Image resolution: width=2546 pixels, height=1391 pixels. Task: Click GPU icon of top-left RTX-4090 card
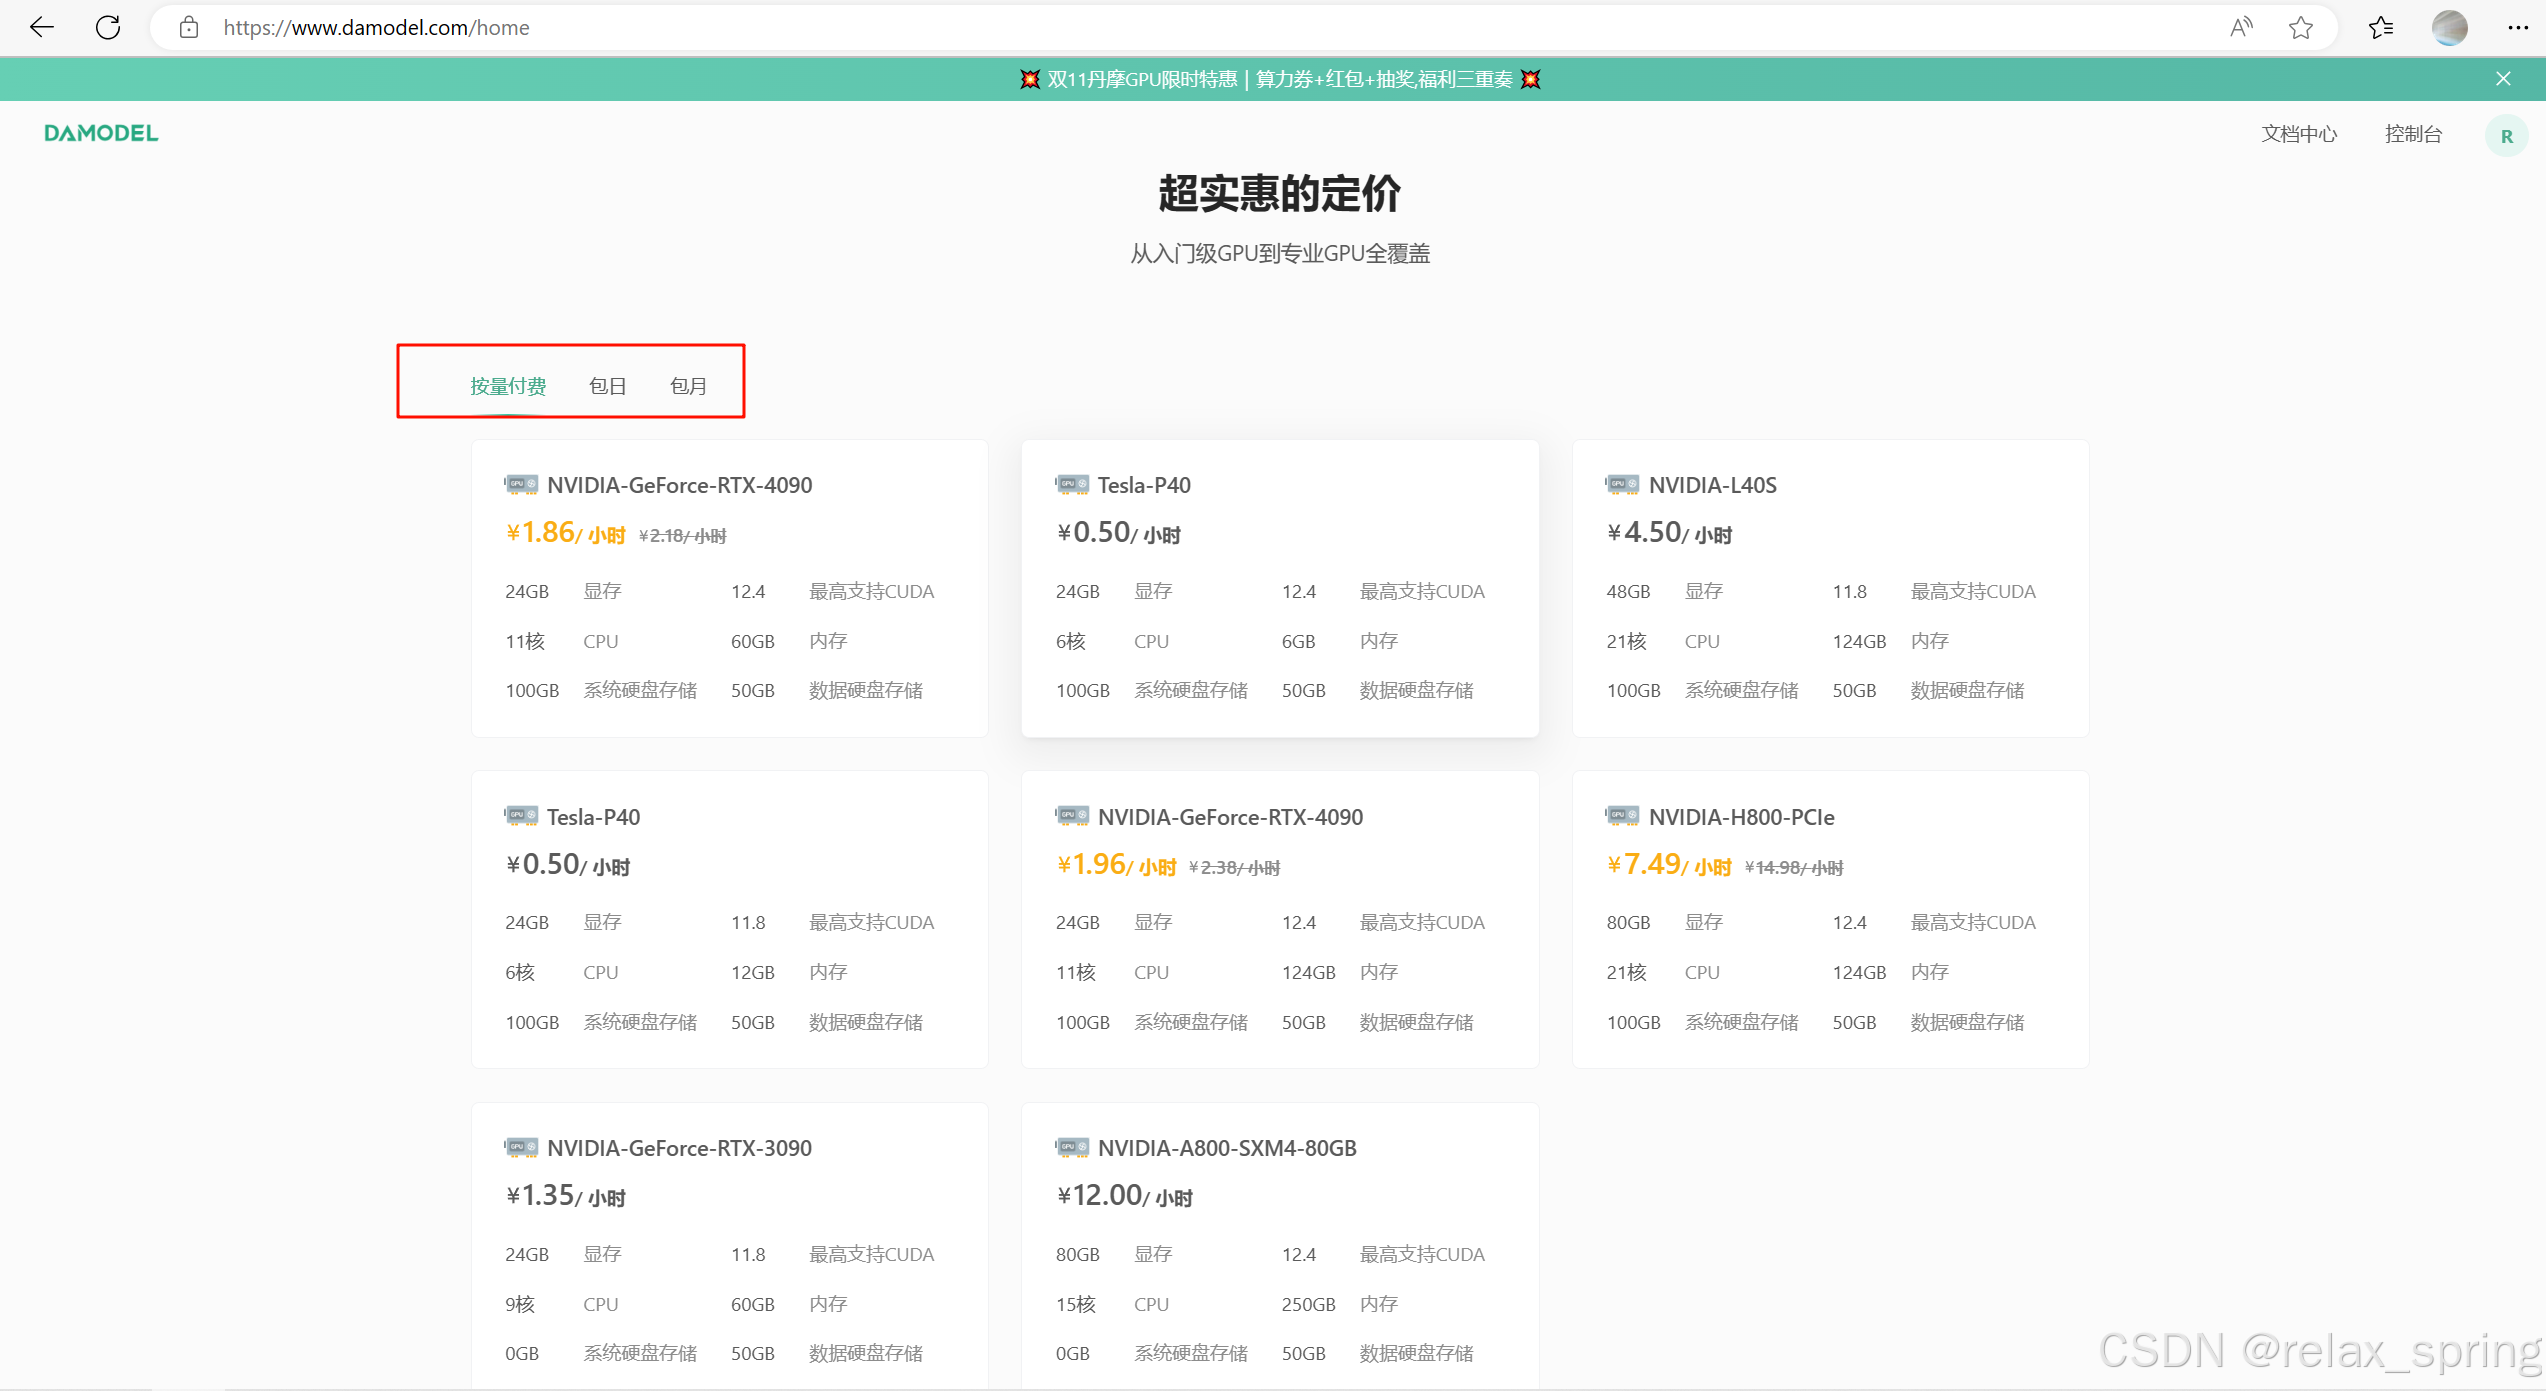pos(521,485)
